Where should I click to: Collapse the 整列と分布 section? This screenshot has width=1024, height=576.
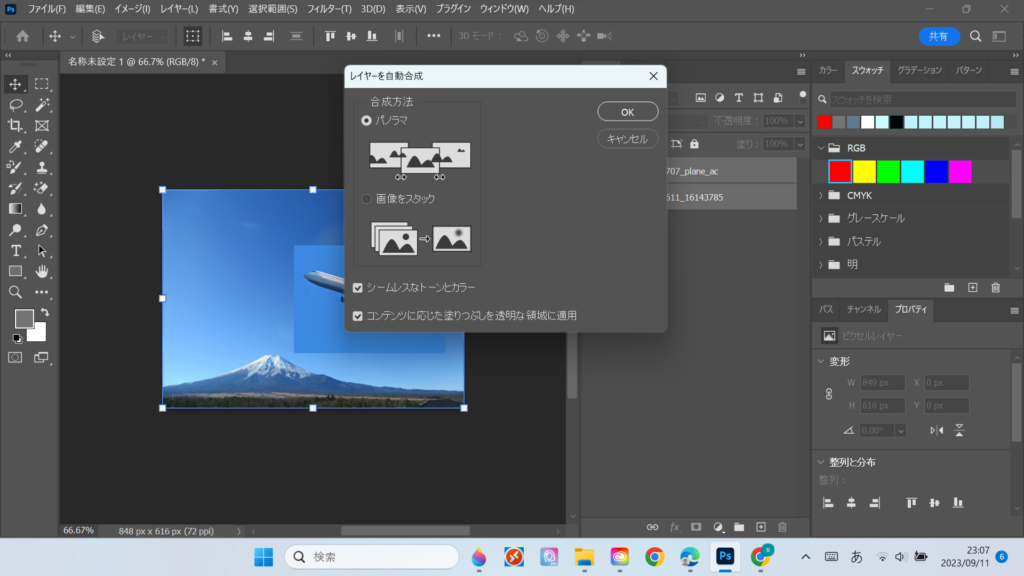pyautogui.click(x=821, y=462)
